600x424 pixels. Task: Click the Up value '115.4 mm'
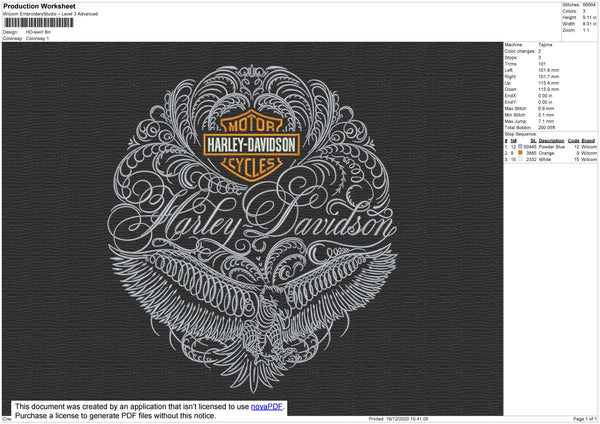pyautogui.click(x=549, y=83)
